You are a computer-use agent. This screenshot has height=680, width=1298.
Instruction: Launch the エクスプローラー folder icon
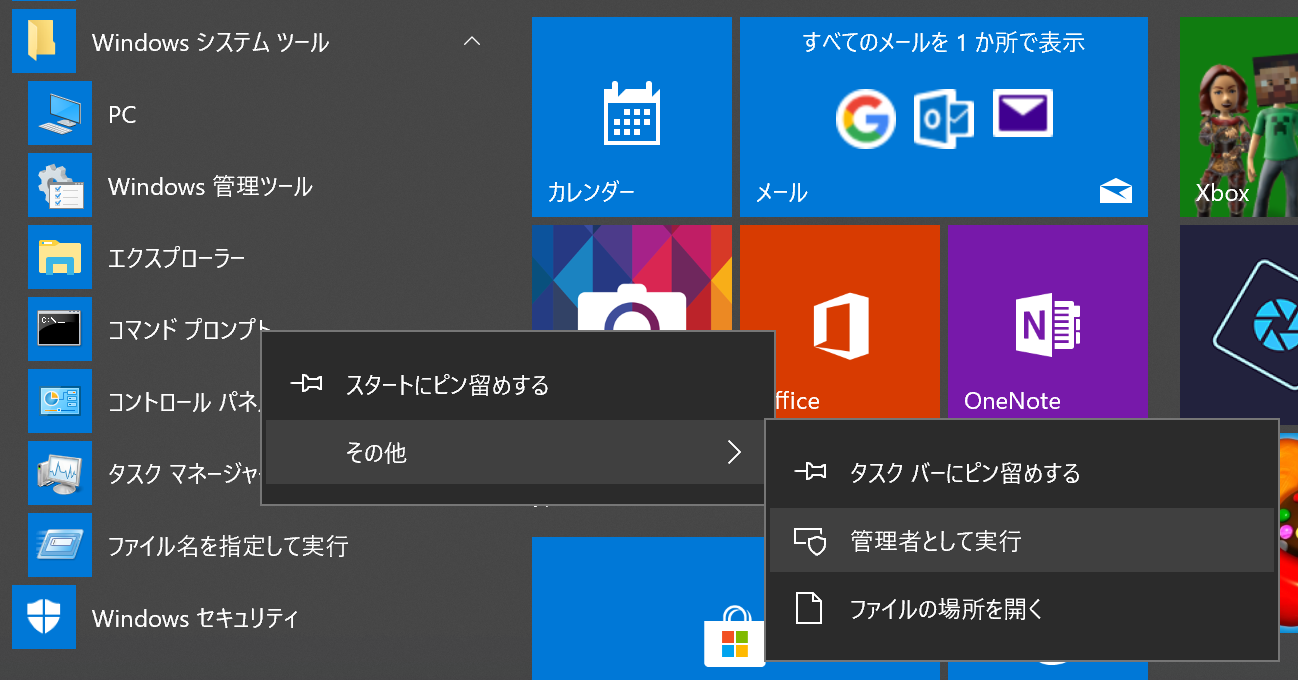(x=59, y=258)
